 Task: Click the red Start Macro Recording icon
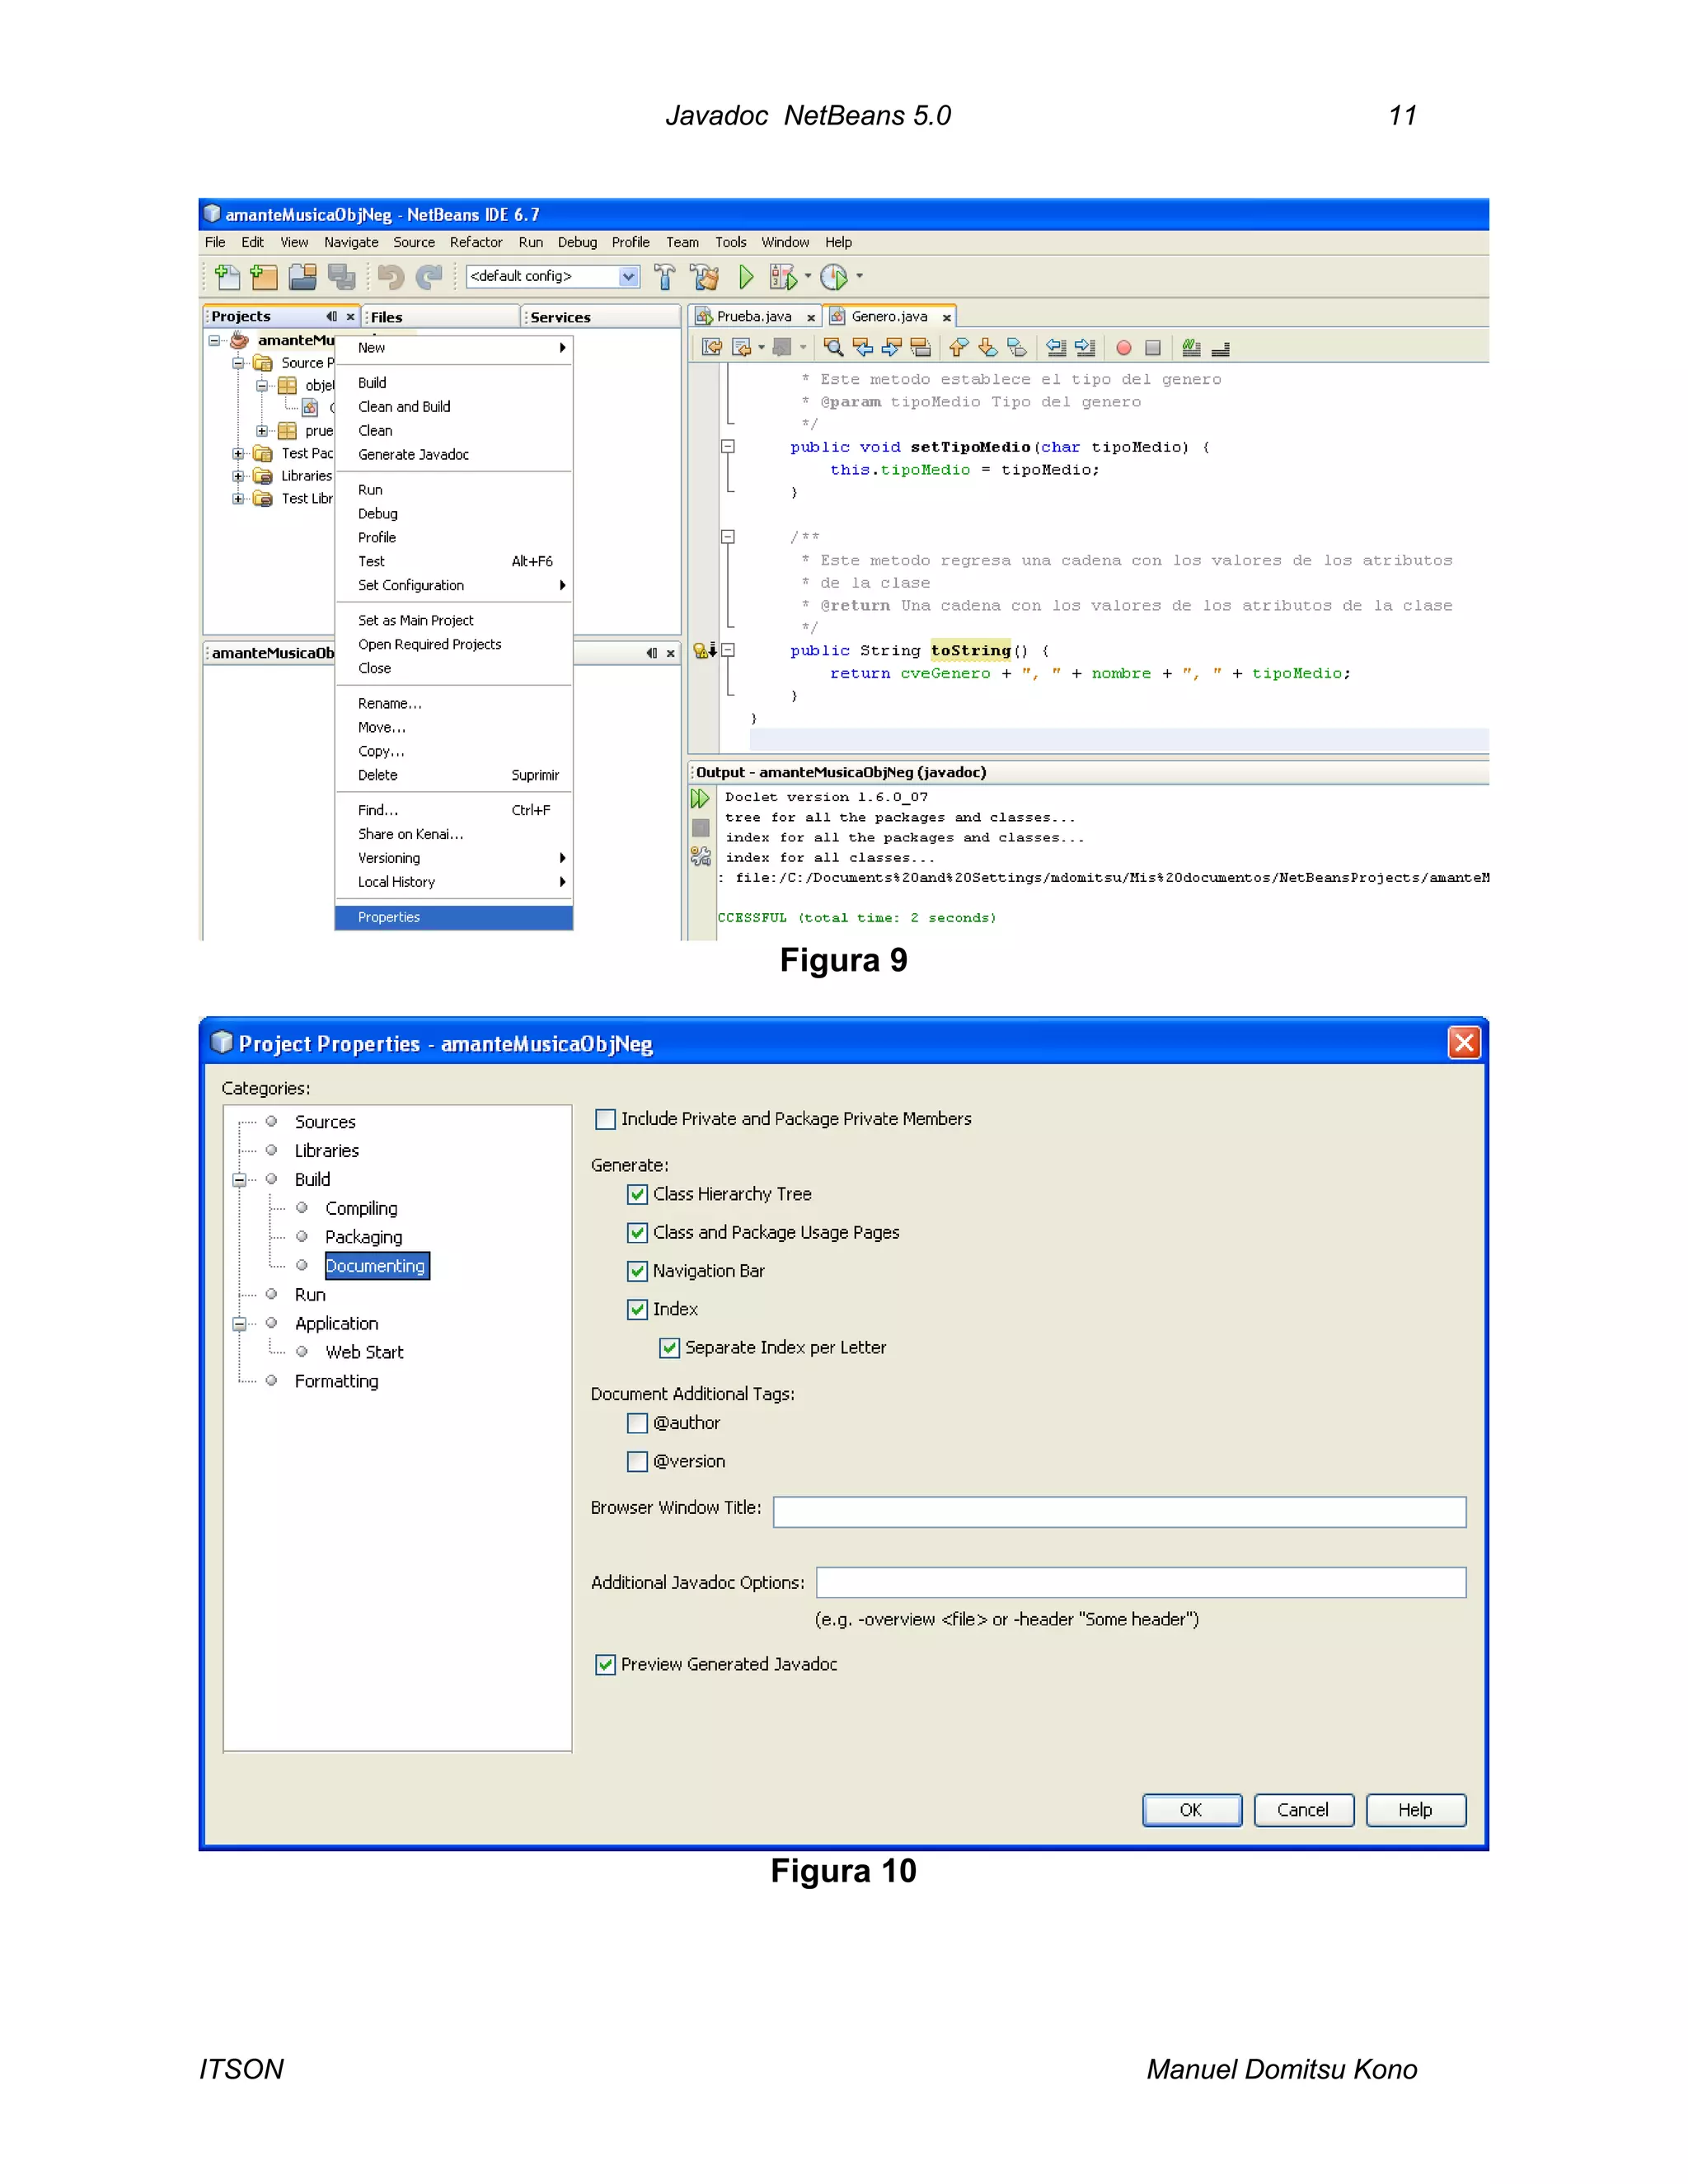(1124, 348)
